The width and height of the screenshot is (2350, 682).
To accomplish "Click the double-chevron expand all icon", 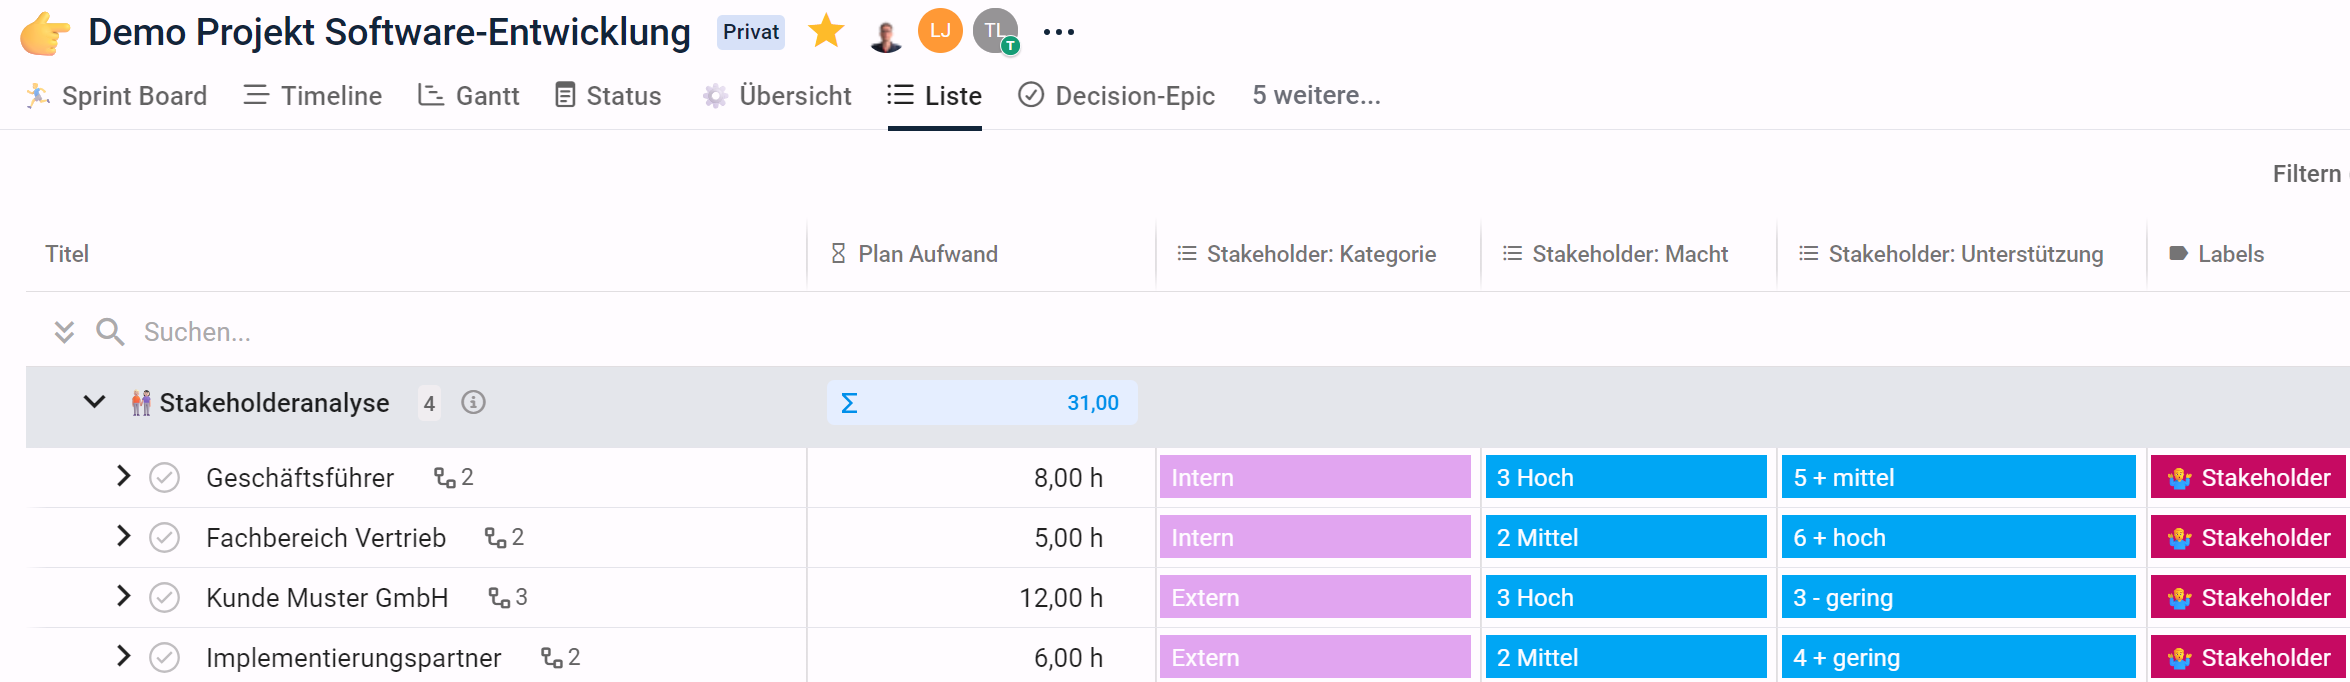I will click(x=64, y=332).
